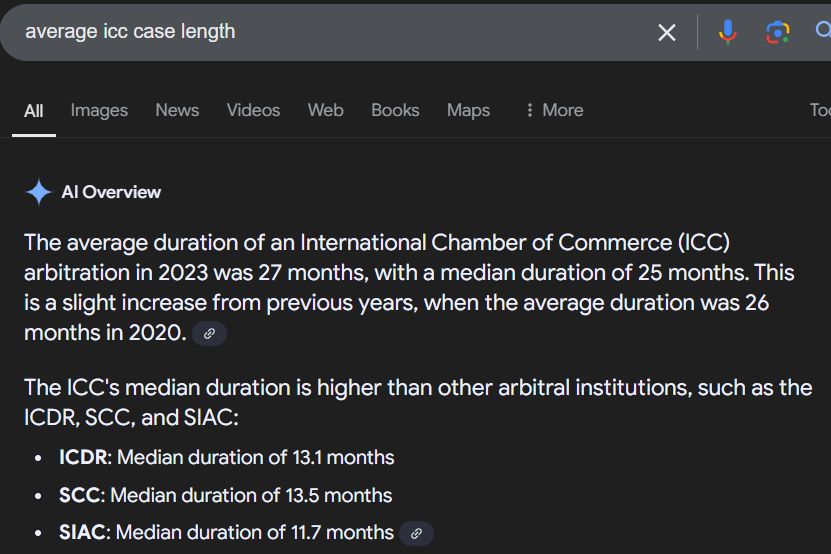The image size is (831, 554).
Task: Open source link icon after 'months in 2020.'
Action: point(209,333)
